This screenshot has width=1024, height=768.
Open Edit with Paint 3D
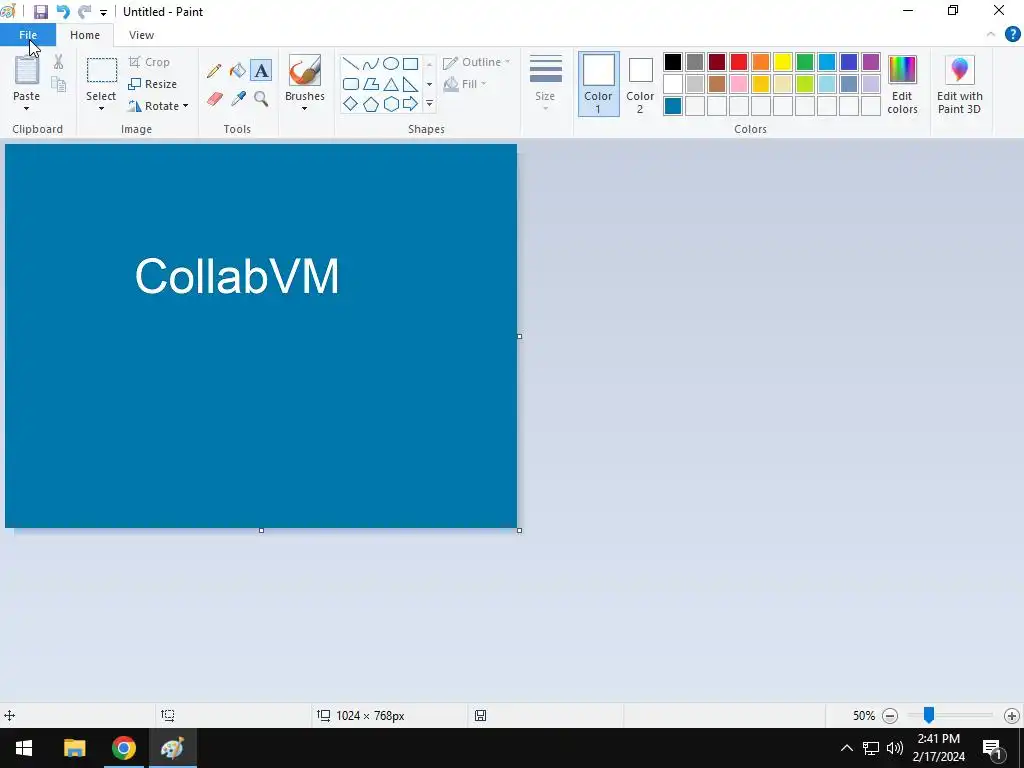tap(959, 84)
